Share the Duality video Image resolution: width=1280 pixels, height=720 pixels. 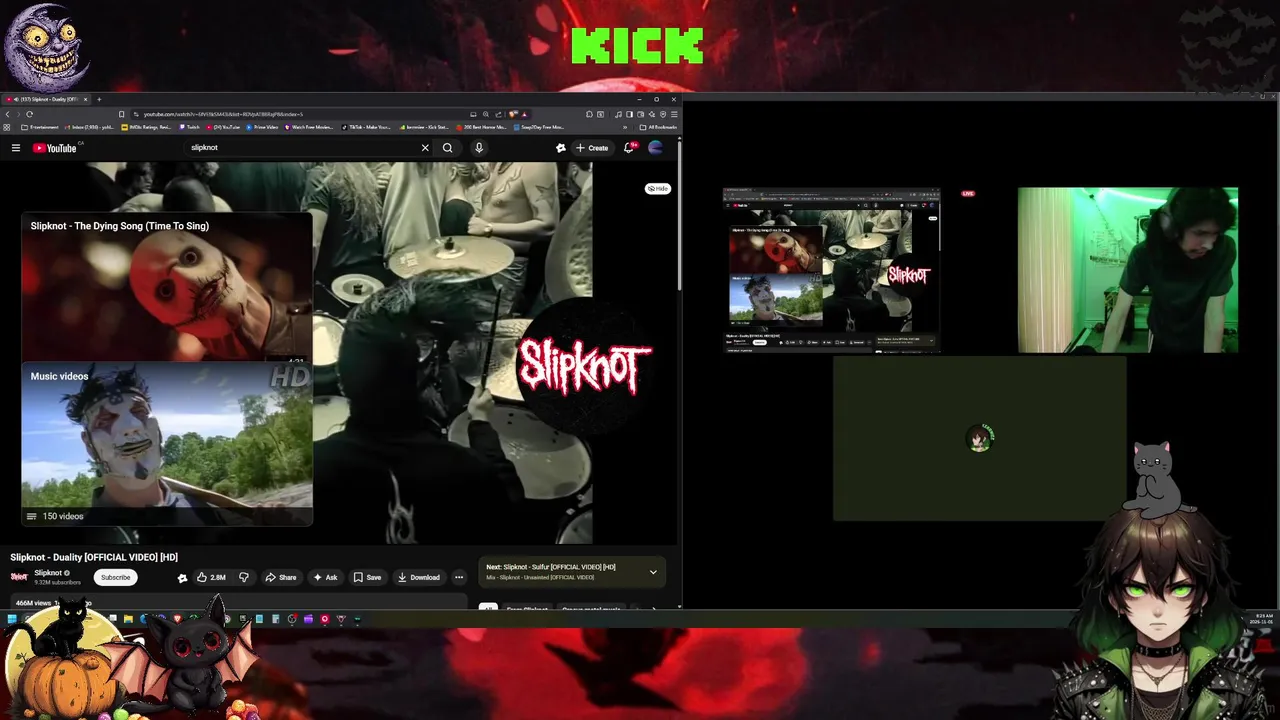tap(281, 577)
